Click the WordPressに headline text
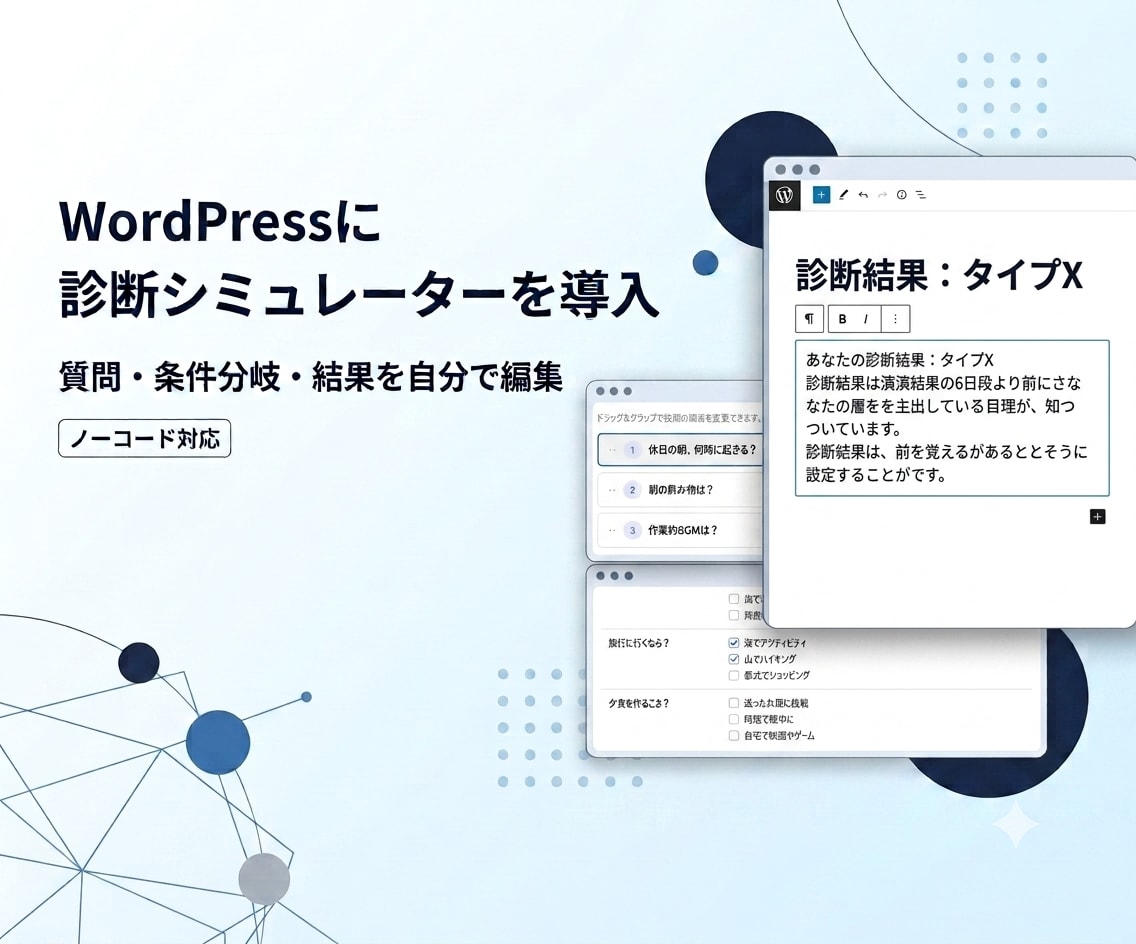Screen dimensions: 1136x944 pyautogui.click(x=220, y=221)
